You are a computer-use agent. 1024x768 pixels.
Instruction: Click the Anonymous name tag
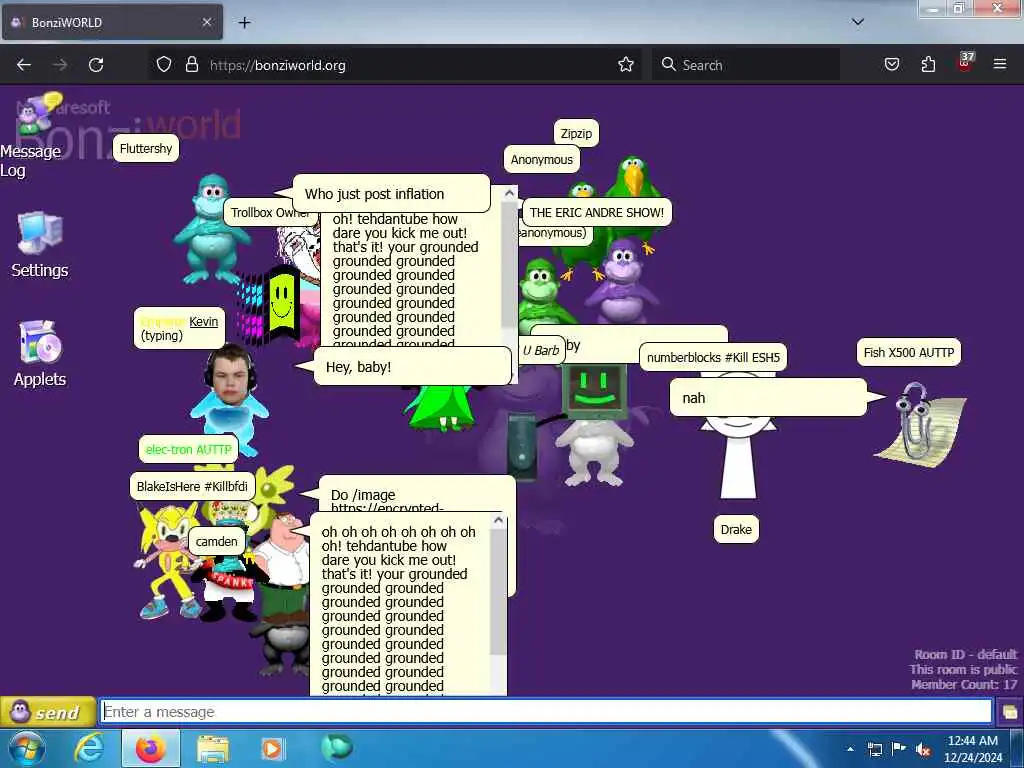pos(541,159)
